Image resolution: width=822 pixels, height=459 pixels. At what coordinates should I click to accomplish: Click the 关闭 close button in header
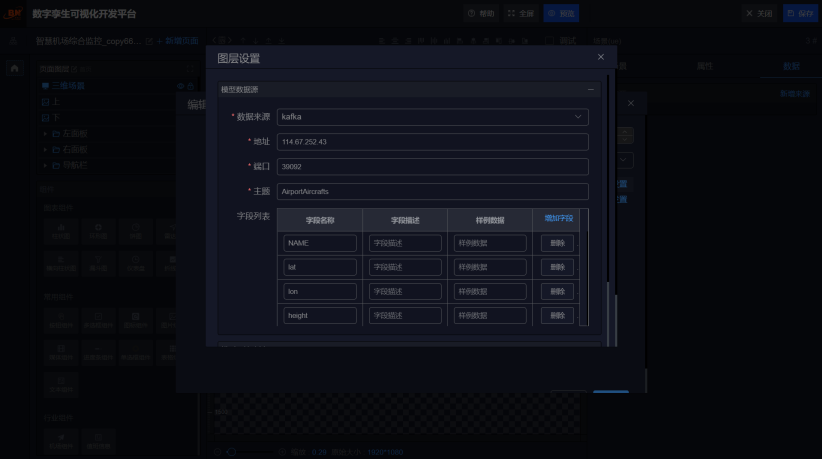759,13
